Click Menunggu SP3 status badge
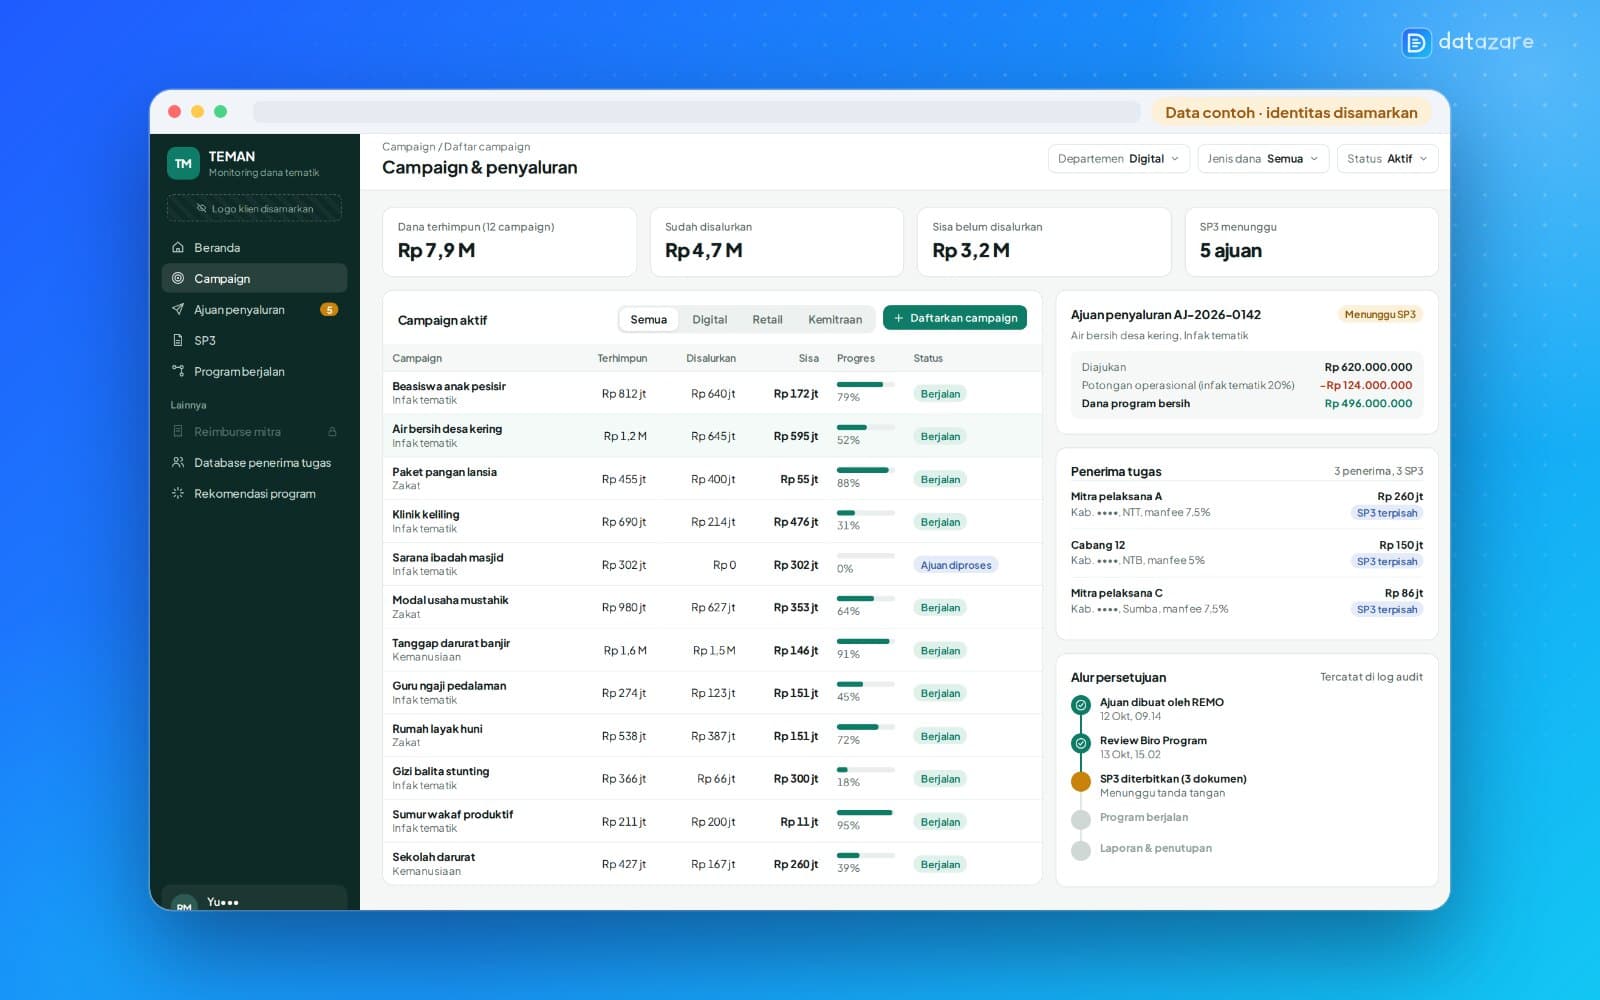The height and width of the screenshot is (1000, 1600). click(1380, 314)
